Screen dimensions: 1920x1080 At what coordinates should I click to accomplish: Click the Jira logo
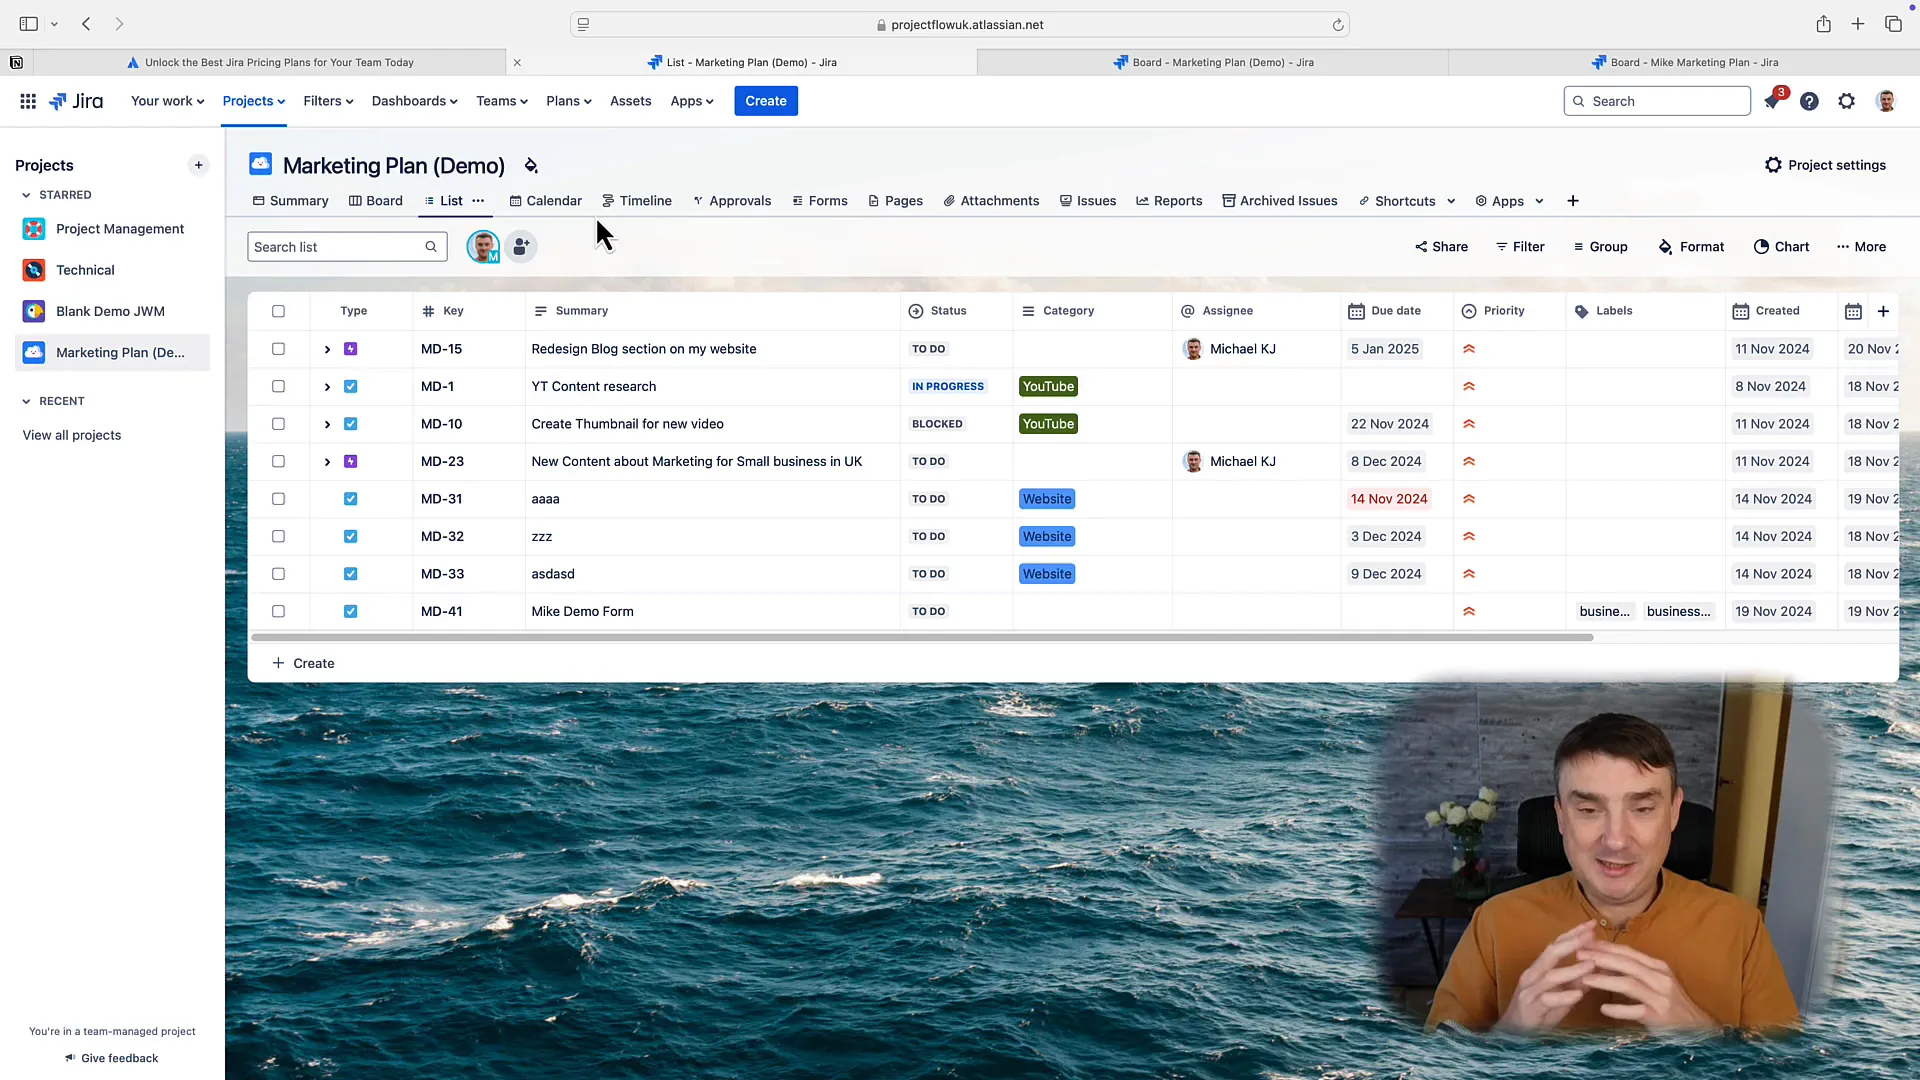(x=76, y=101)
